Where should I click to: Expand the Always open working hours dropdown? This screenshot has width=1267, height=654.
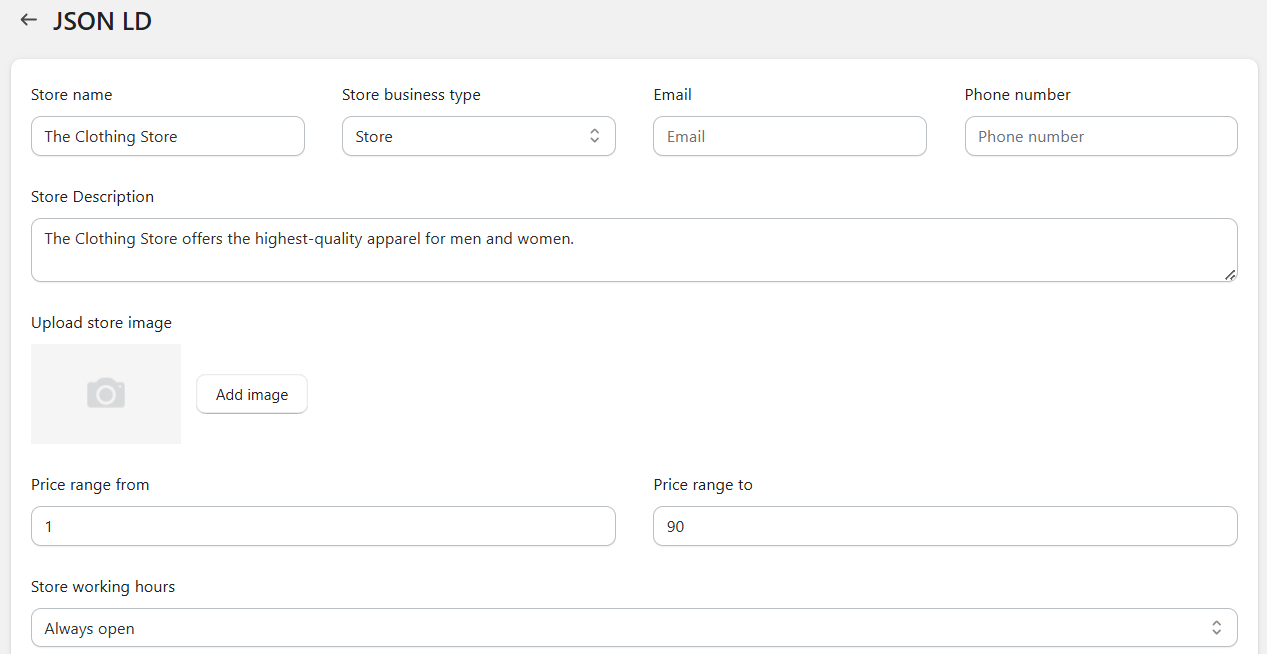pos(633,628)
